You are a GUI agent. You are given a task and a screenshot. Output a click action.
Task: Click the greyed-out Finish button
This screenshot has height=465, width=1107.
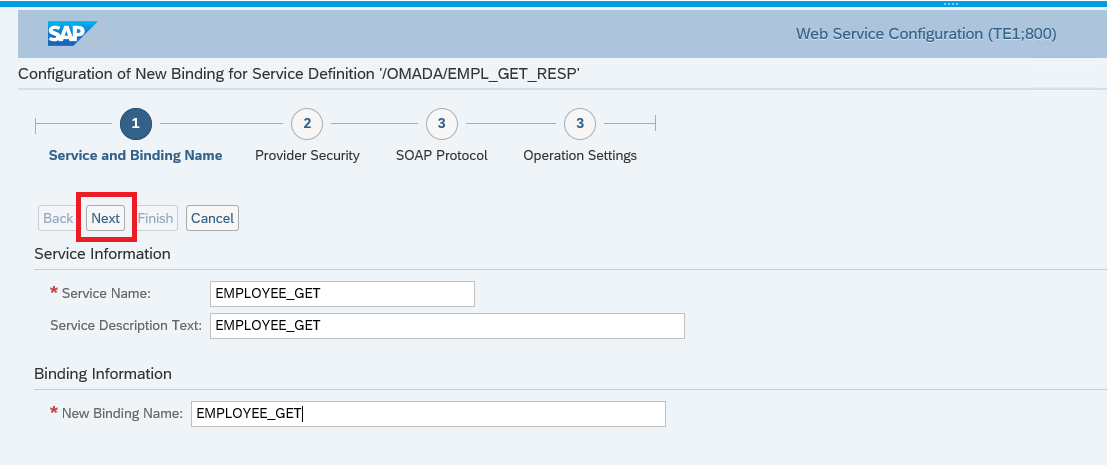pyautogui.click(x=155, y=218)
